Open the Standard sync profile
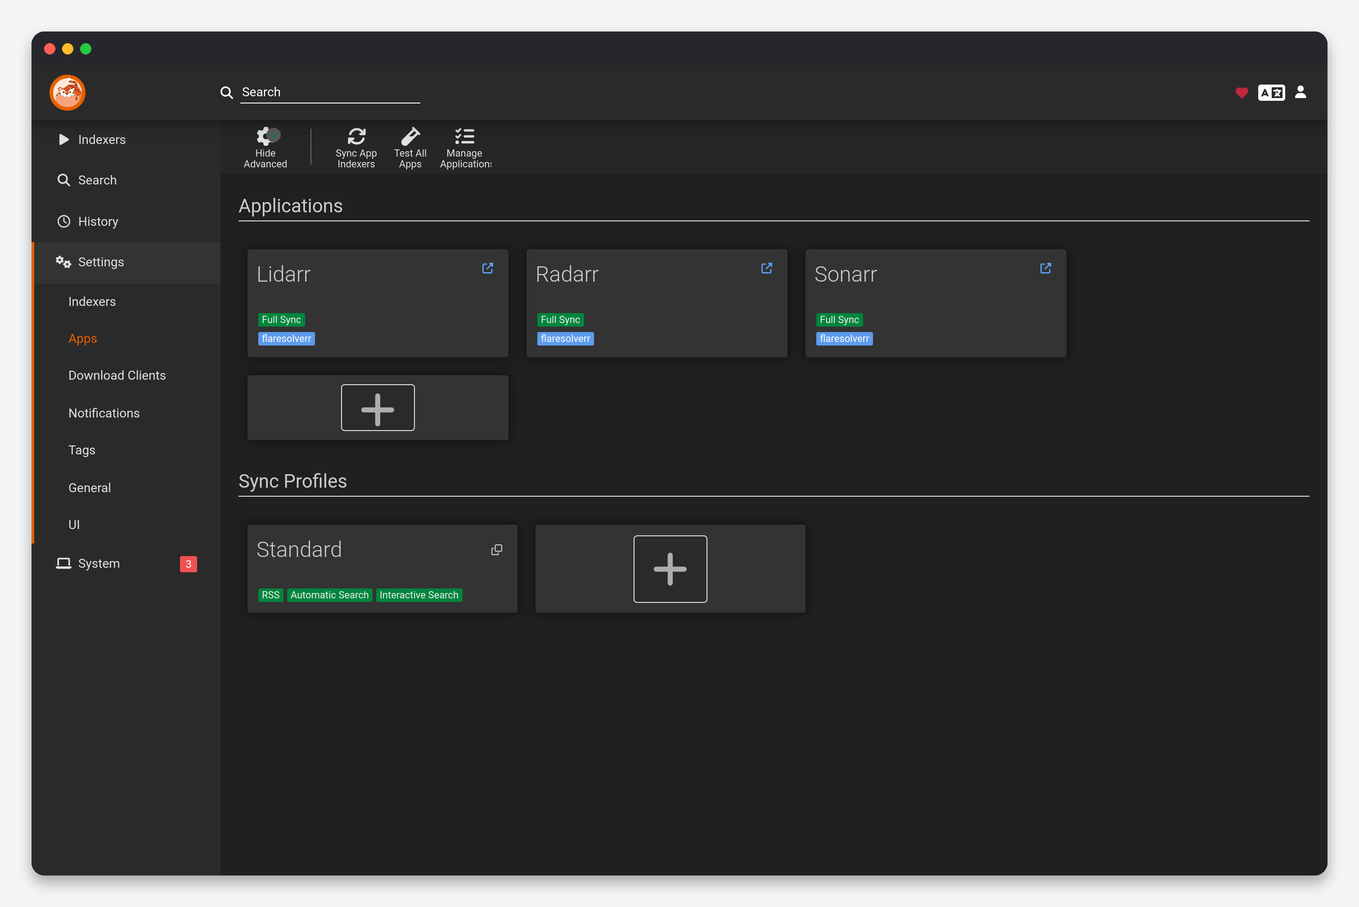The width and height of the screenshot is (1359, 907). 382,568
